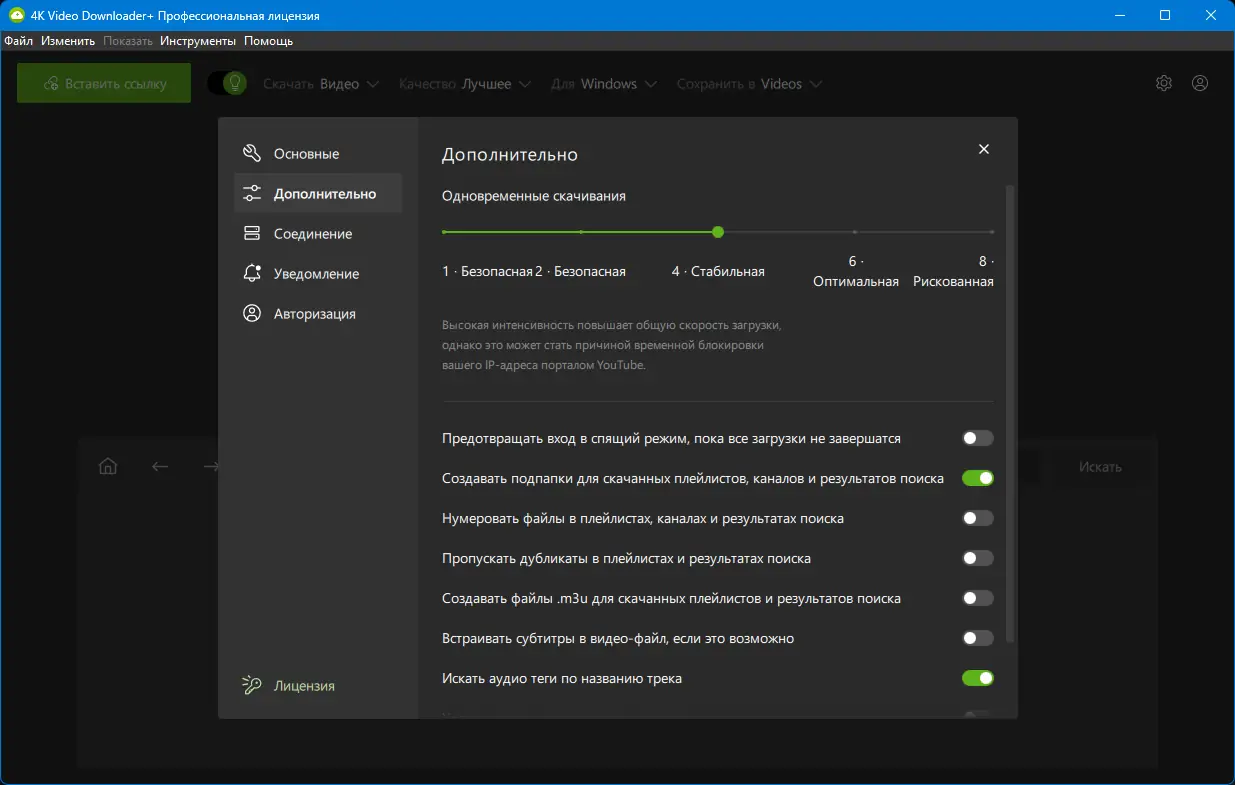Close the settings dialog with X
The height and width of the screenshot is (785, 1235).
coord(984,149)
